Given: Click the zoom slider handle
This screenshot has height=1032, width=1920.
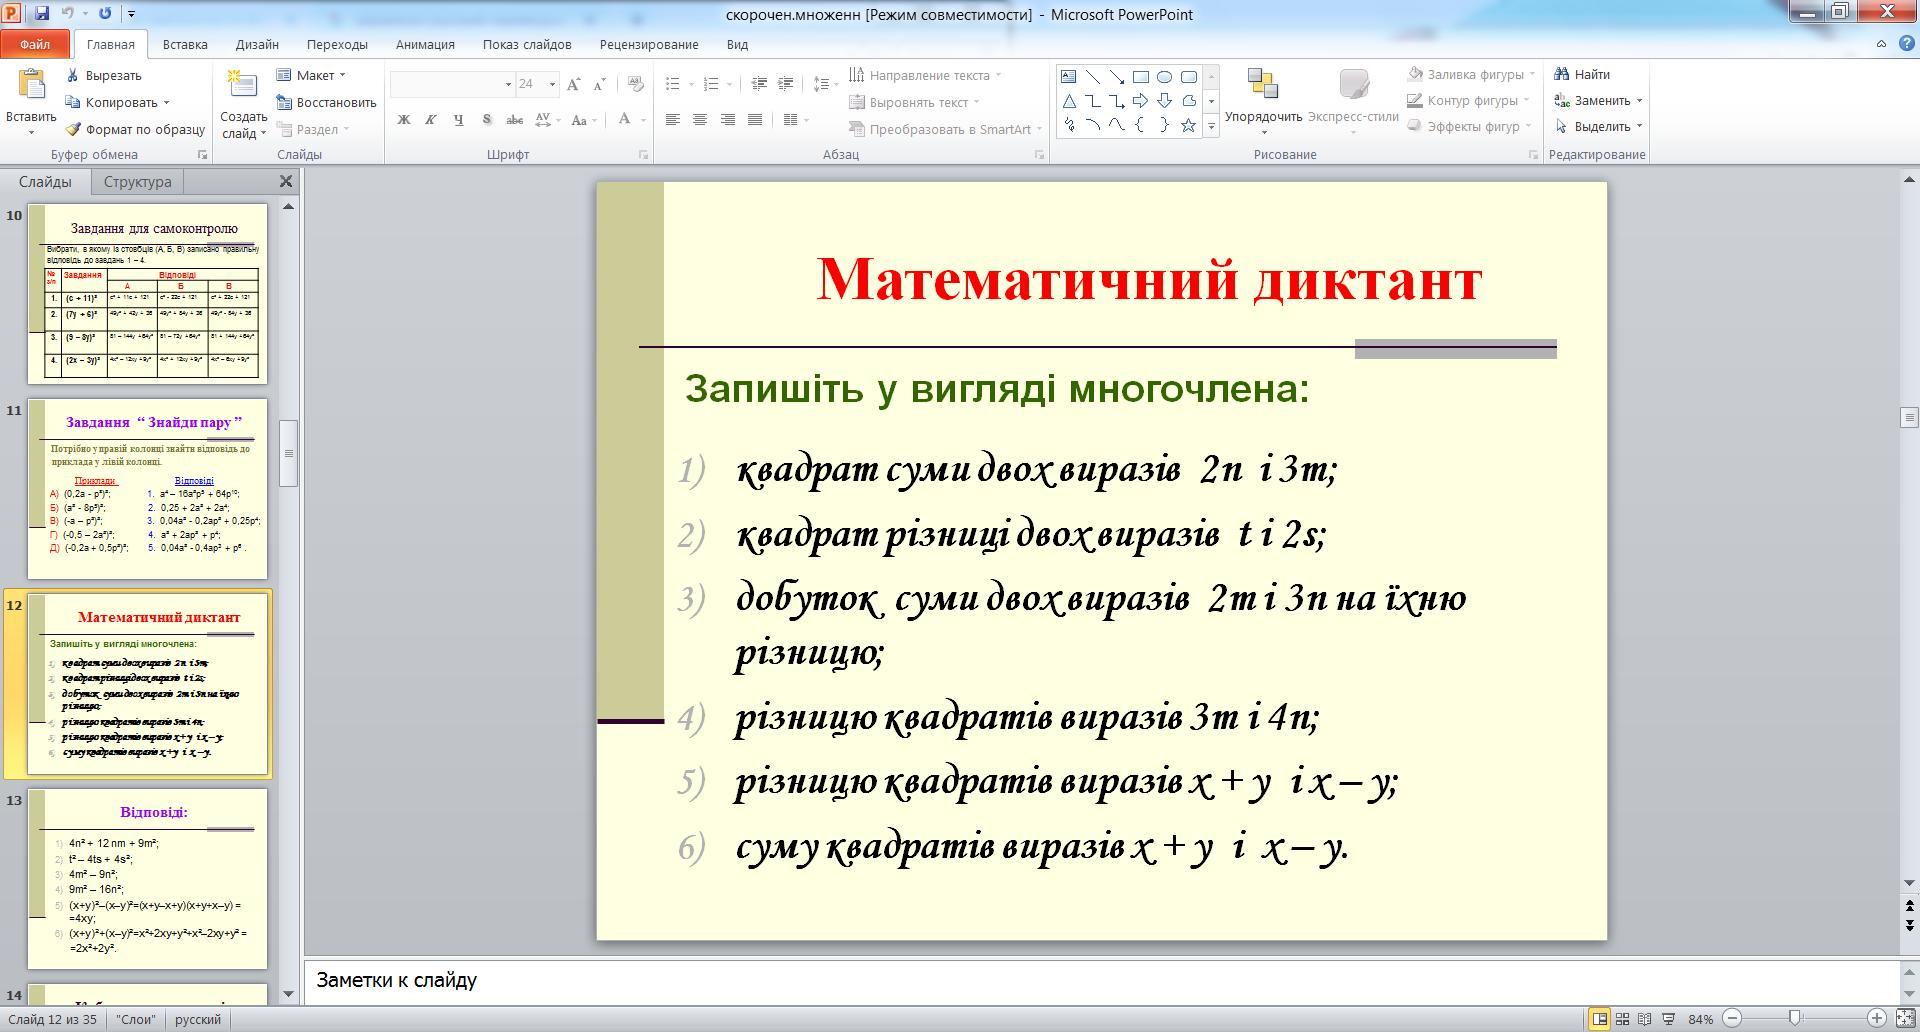Looking at the screenshot, I should 1795,1018.
